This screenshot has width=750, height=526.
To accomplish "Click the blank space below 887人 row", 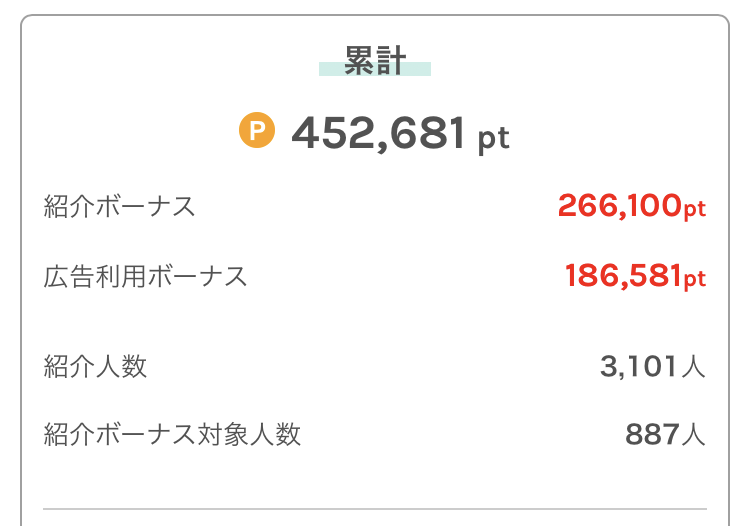I will pos(375,478).
